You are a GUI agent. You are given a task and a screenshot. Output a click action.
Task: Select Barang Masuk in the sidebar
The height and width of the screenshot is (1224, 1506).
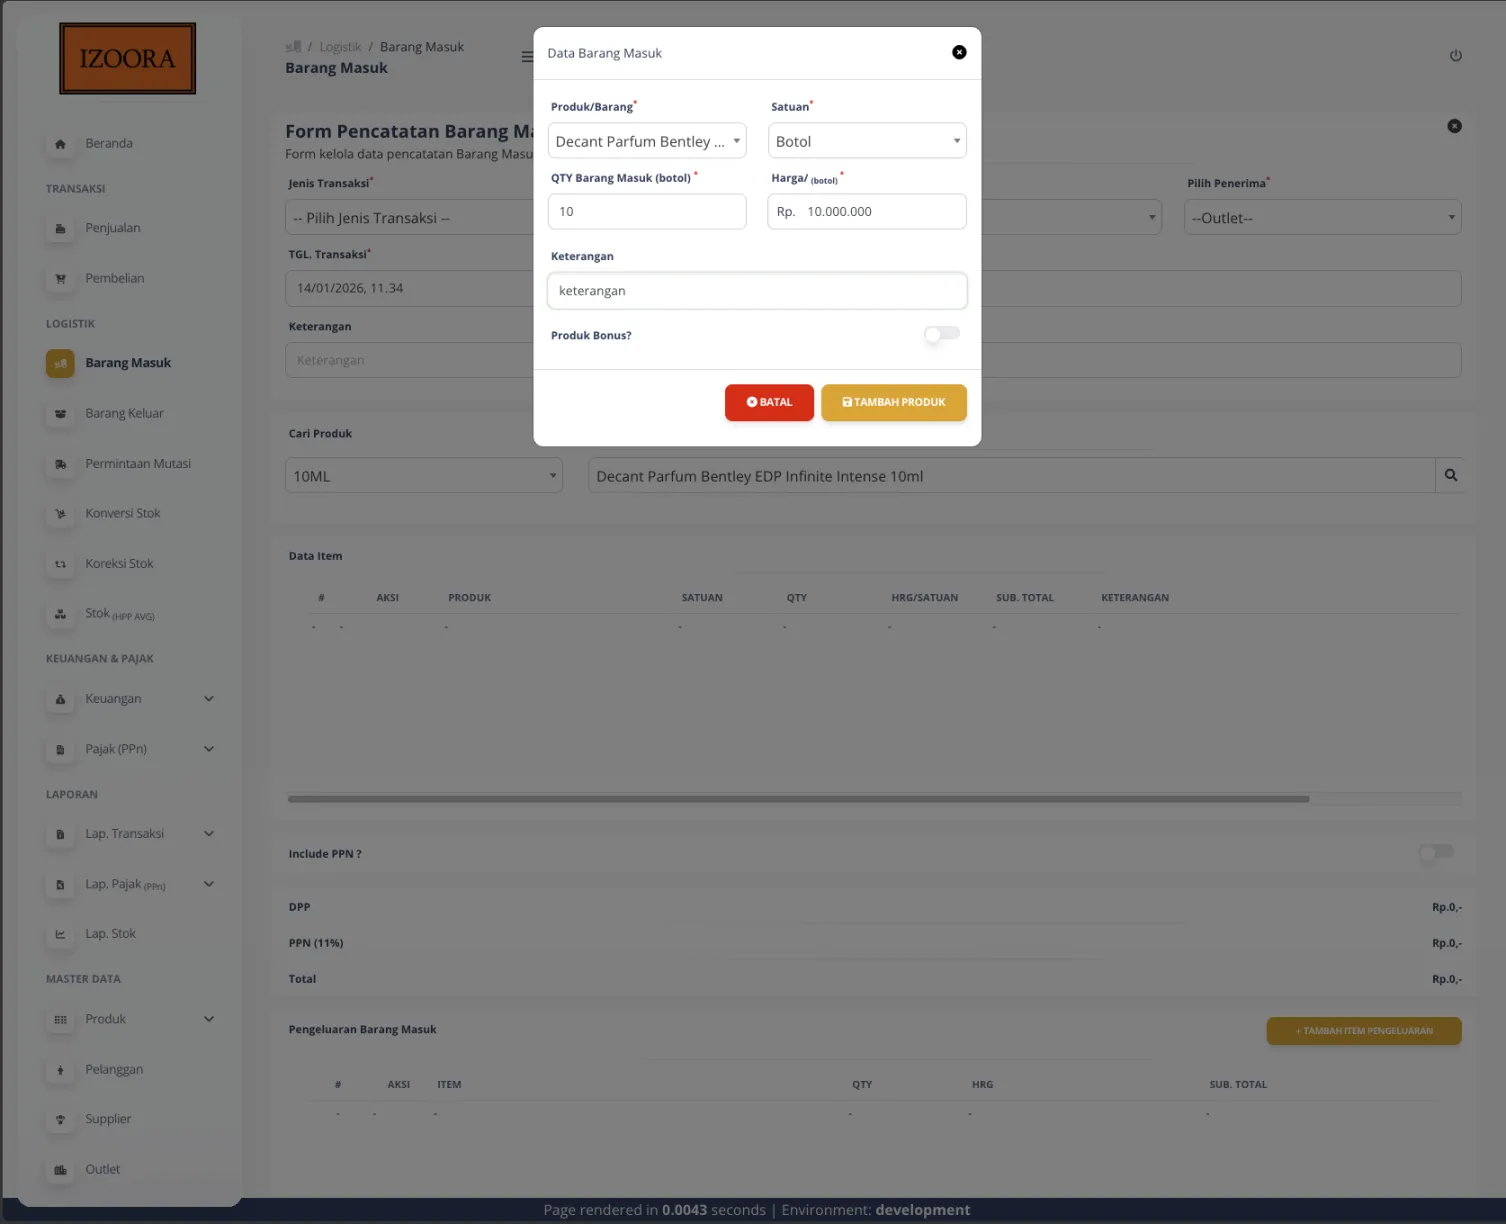[128, 362]
